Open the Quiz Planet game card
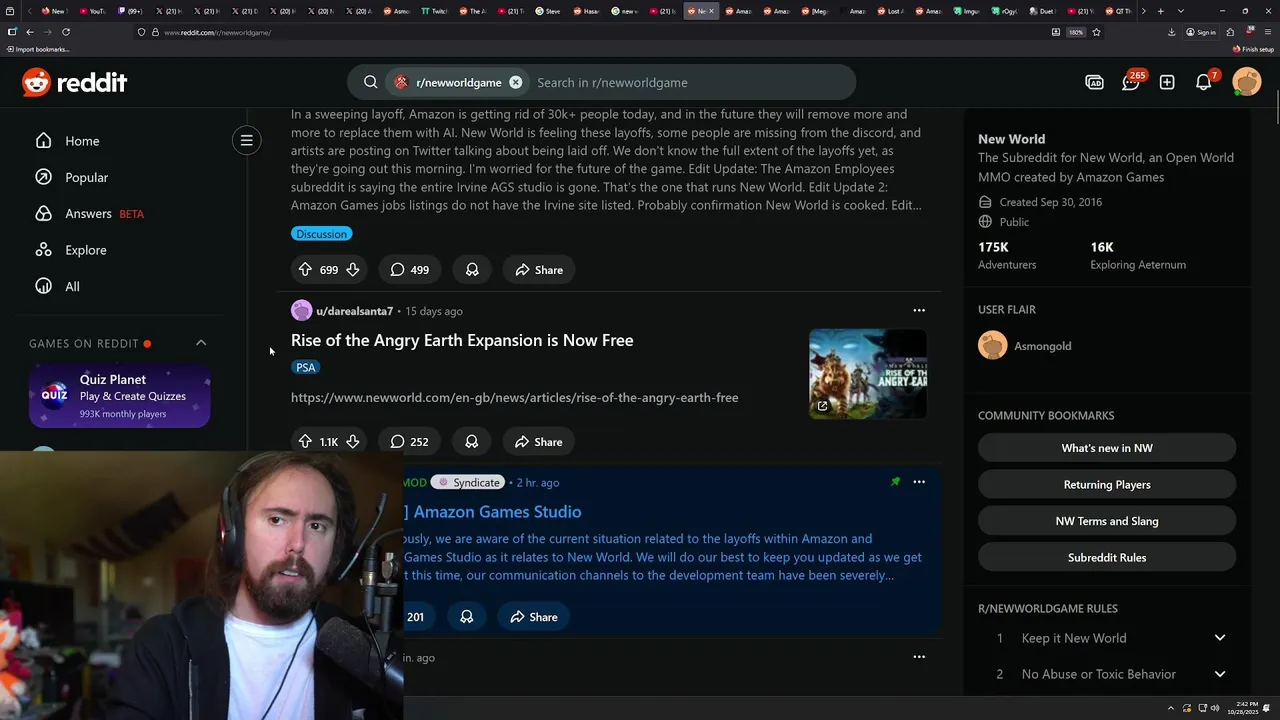This screenshot has height=720, width=1280. [x=120, y=396]
